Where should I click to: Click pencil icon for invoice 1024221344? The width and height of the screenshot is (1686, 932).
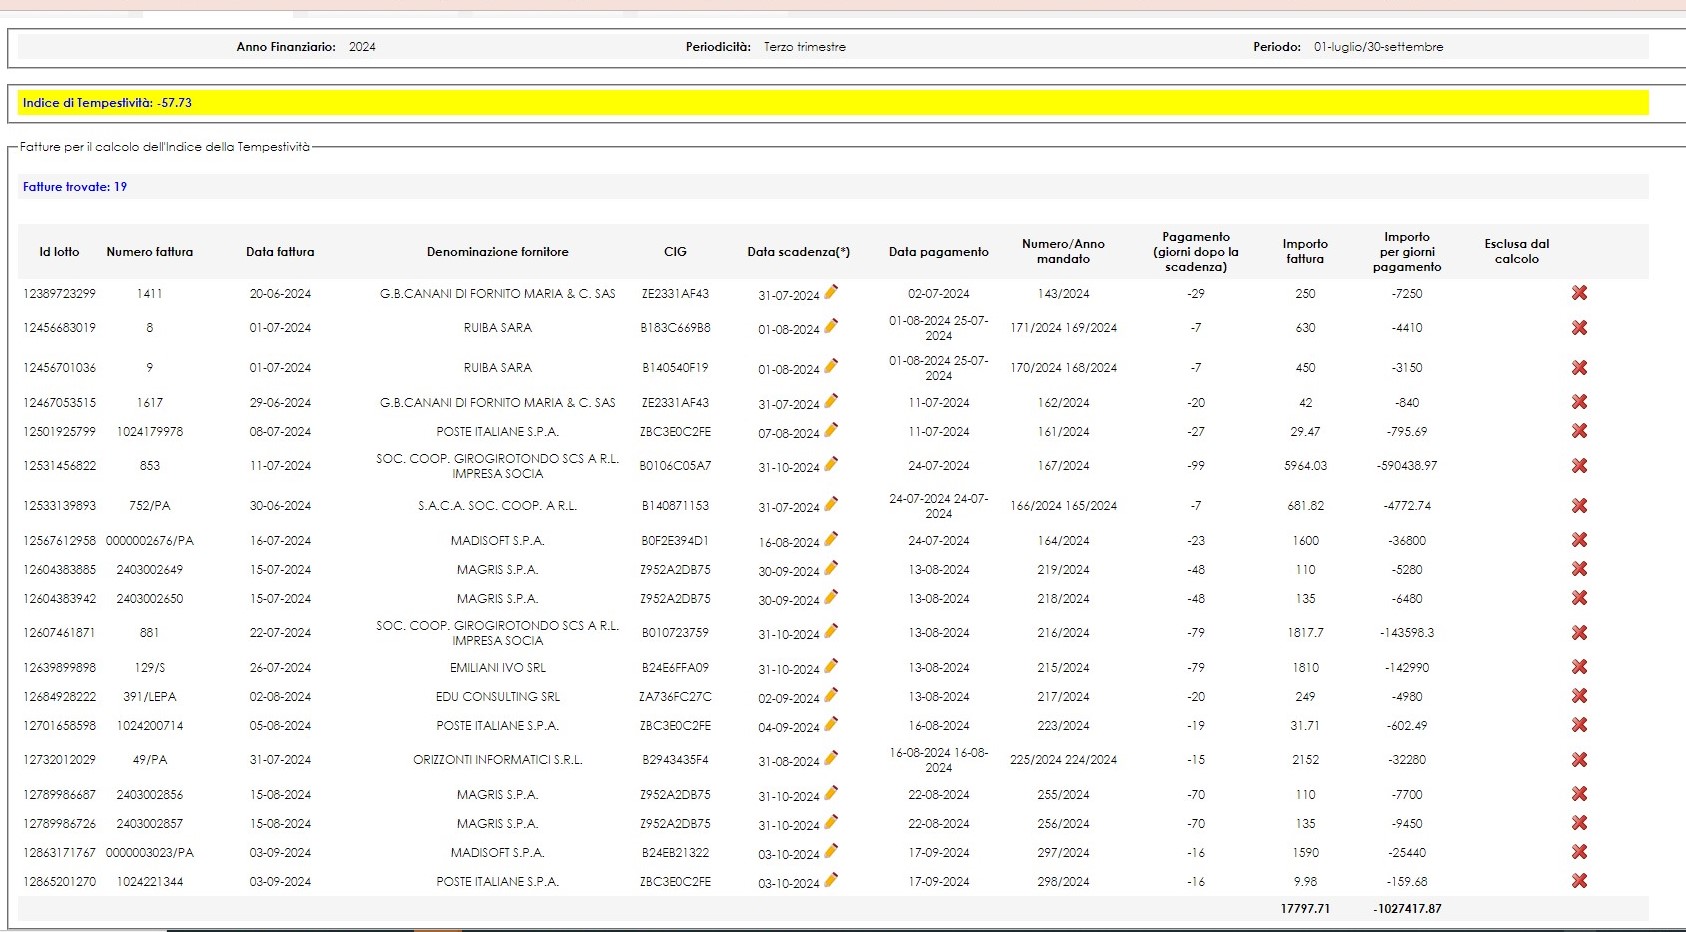tap(831, 880)
